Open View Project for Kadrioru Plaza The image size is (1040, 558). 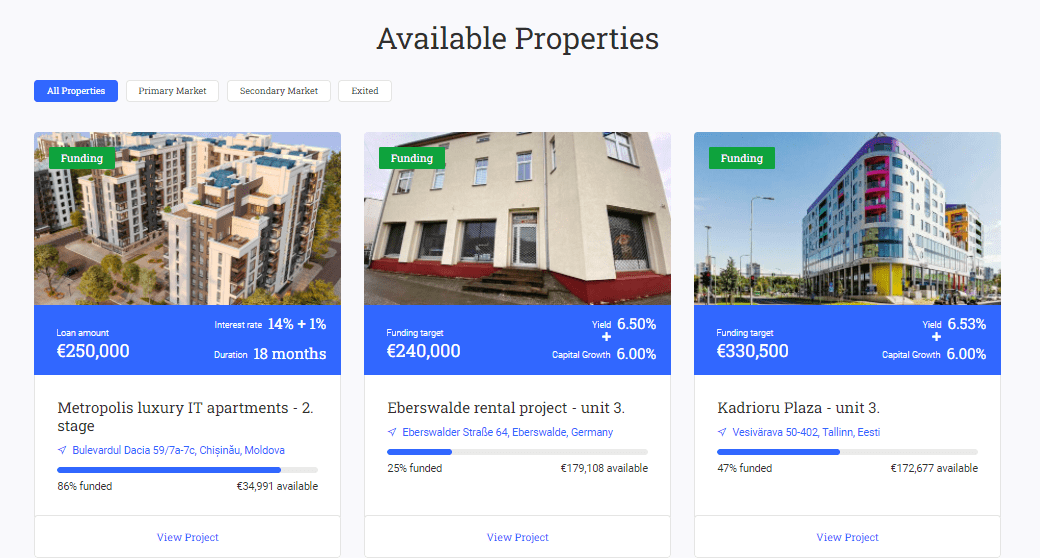[847, 537]
